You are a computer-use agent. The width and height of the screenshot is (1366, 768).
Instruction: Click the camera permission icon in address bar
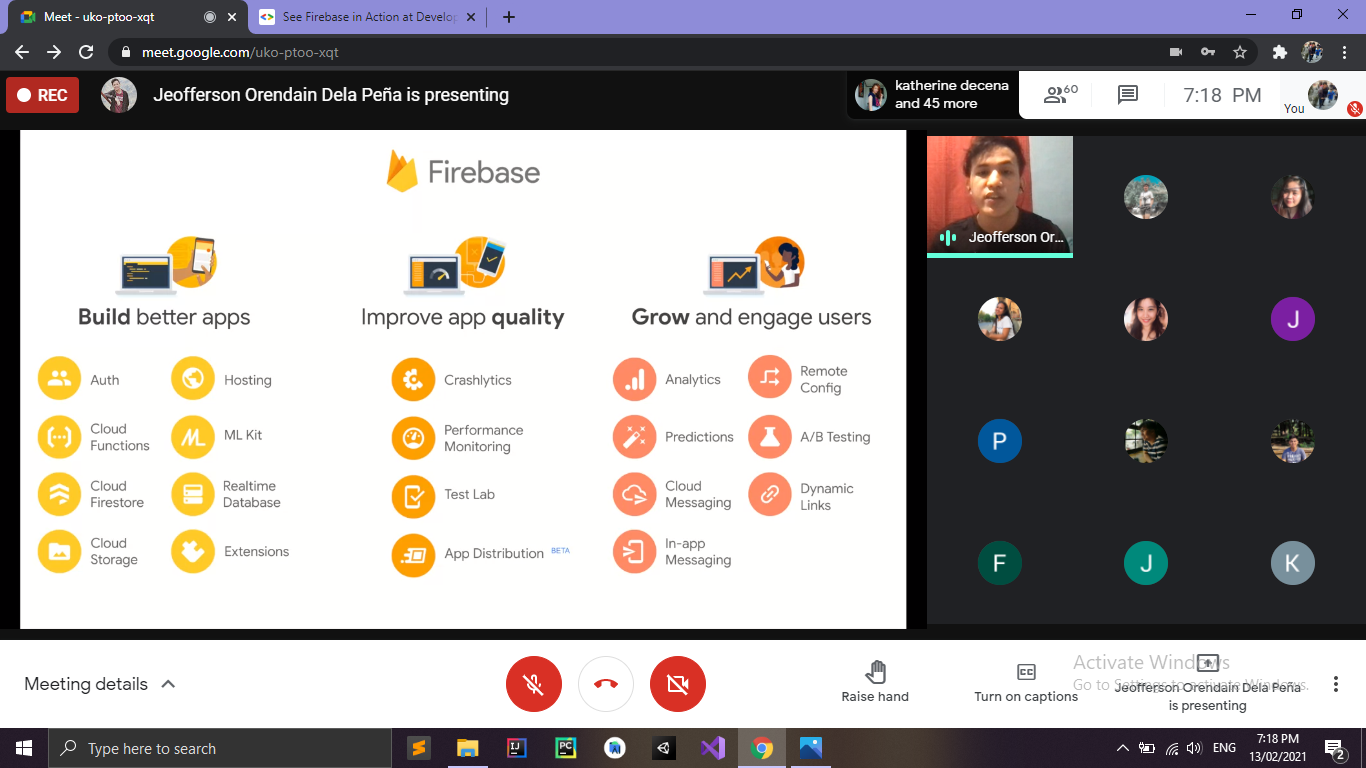tap(1176, 52)
